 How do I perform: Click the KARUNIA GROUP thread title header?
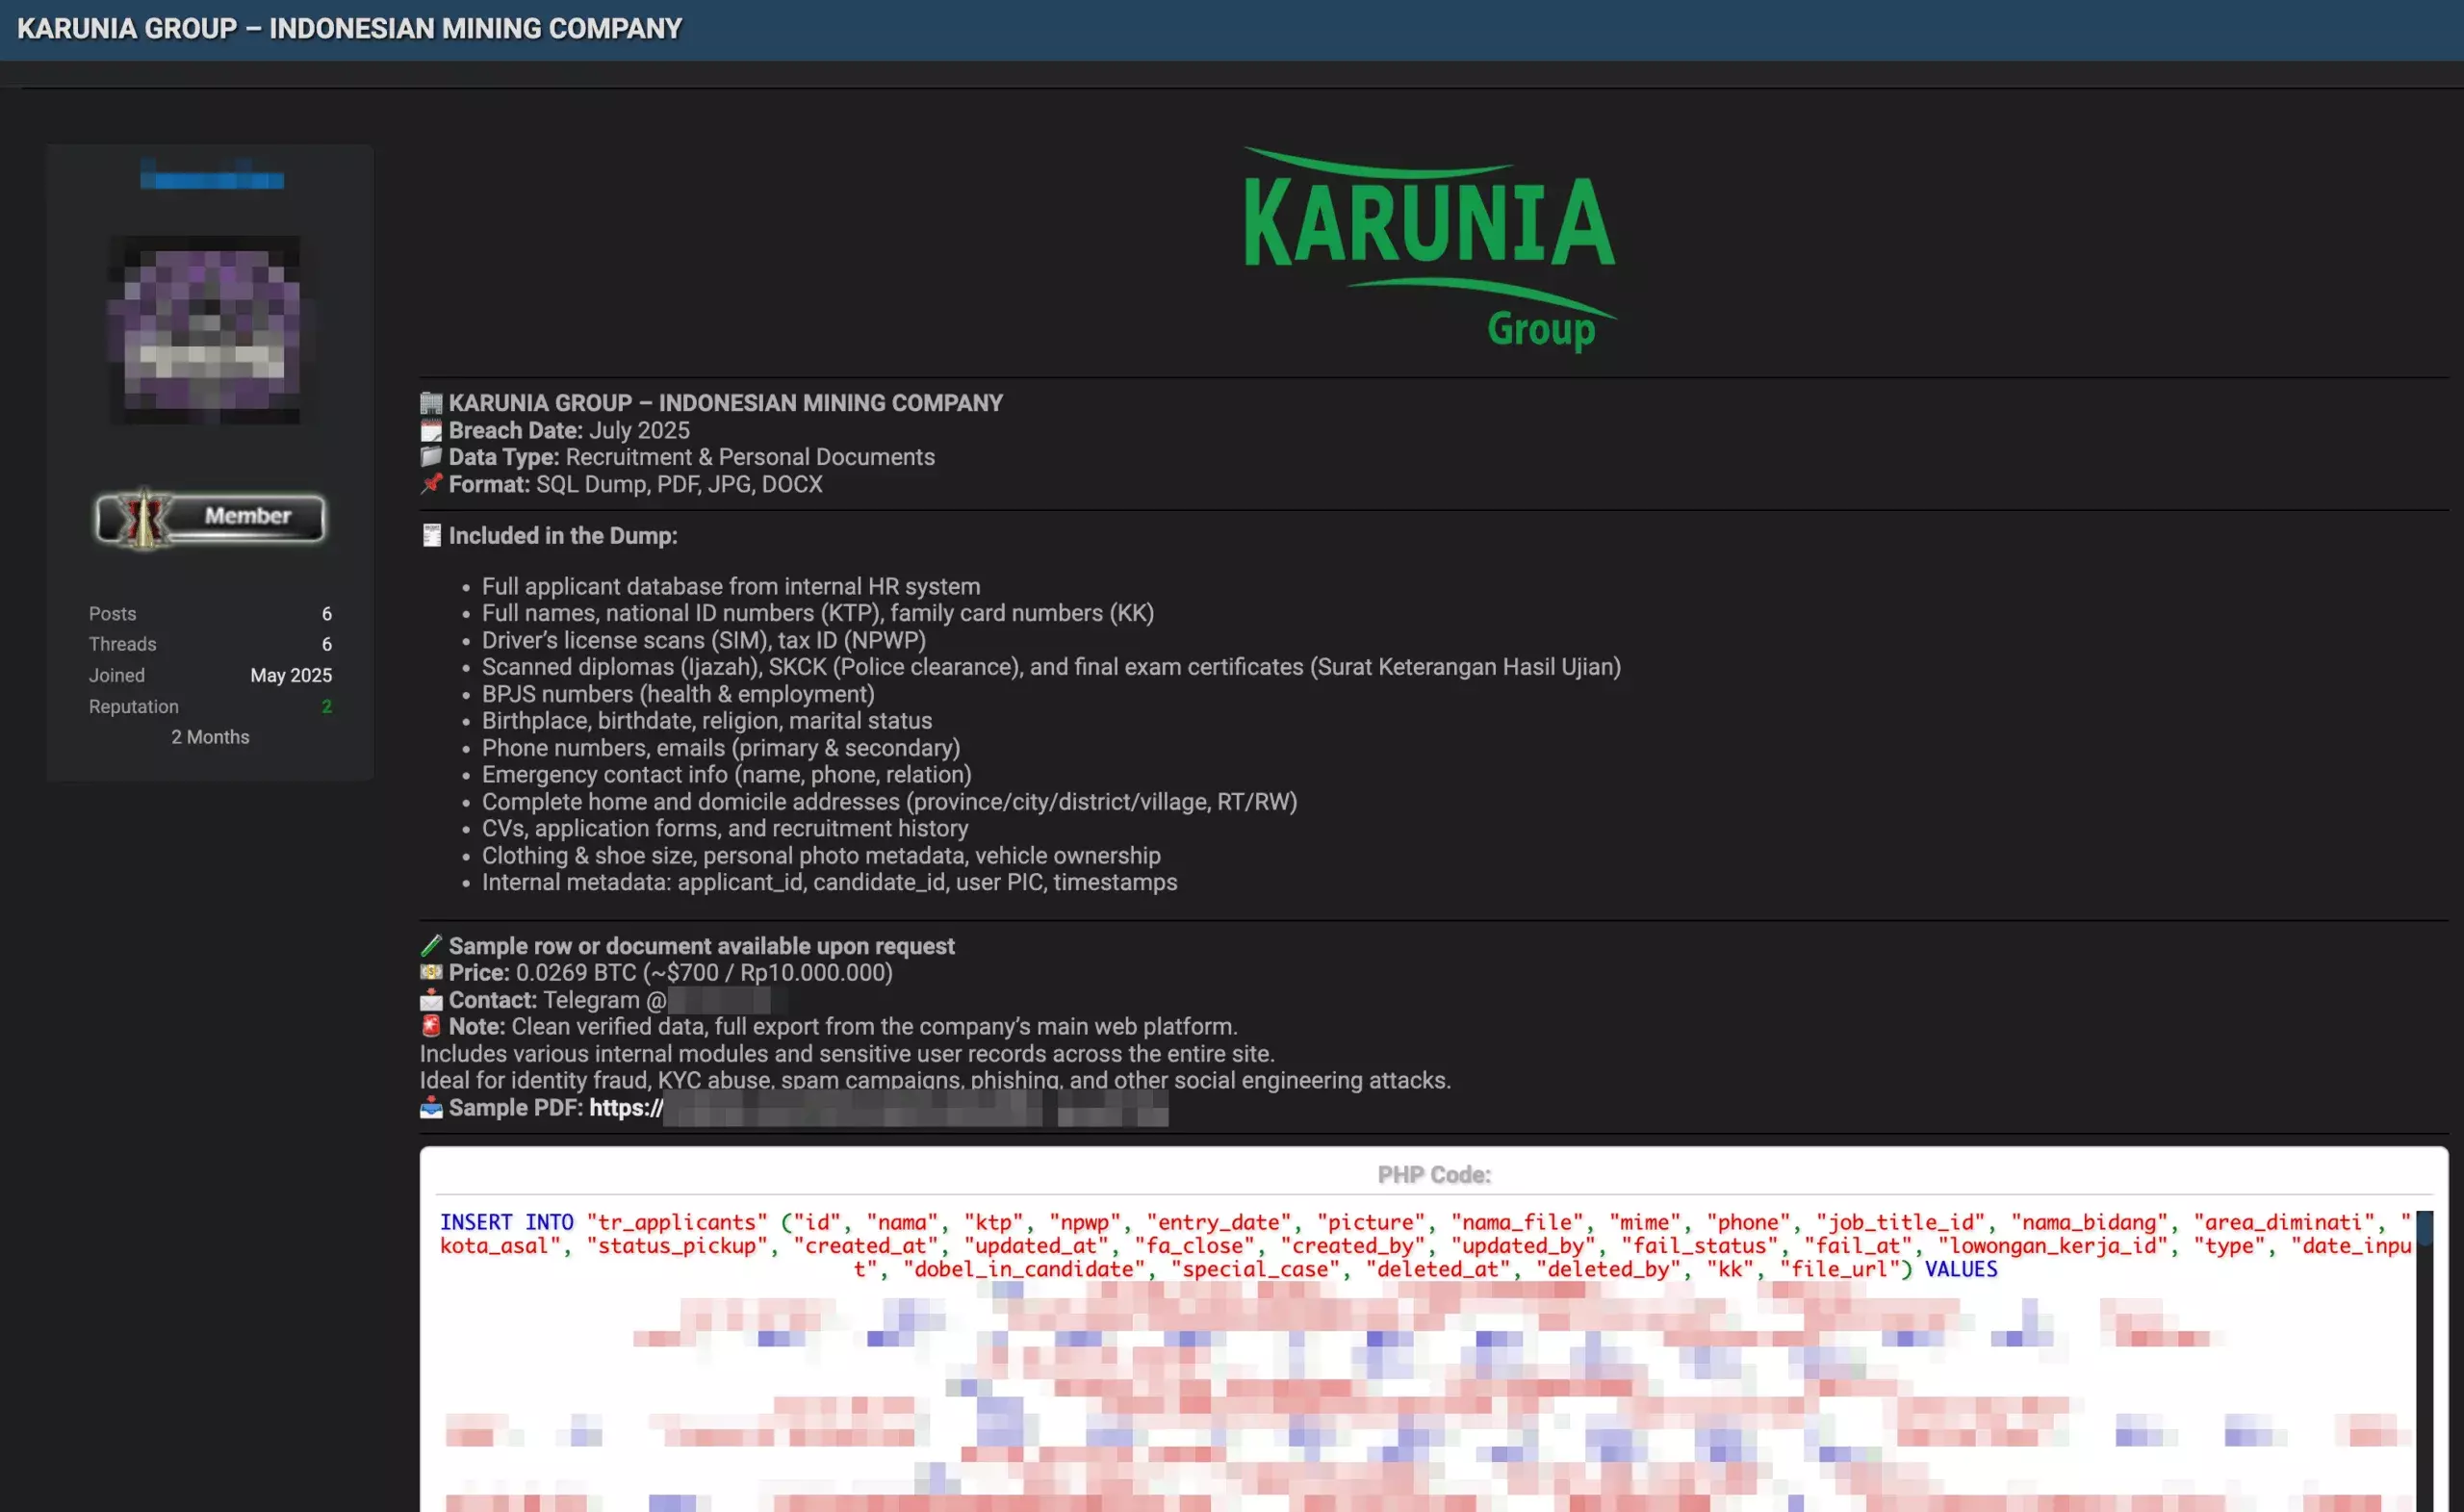(349, 28)
